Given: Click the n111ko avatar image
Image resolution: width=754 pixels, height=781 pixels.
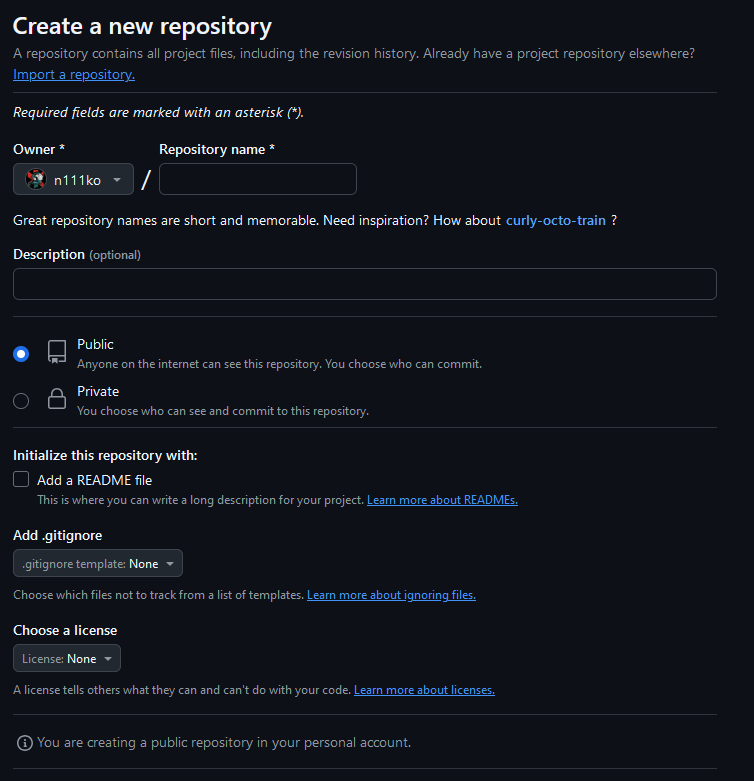Looking at the screenshot, I should coord(36,179).
